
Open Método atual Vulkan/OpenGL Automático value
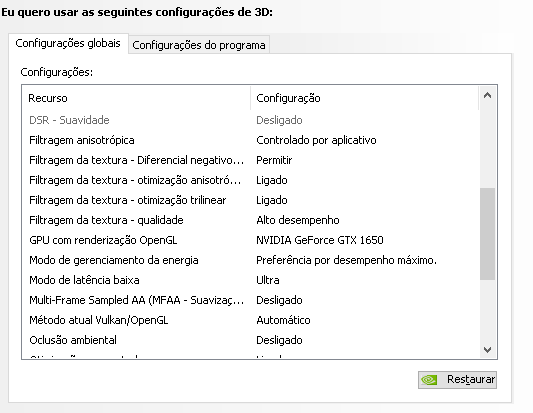(x=283, y=320)
